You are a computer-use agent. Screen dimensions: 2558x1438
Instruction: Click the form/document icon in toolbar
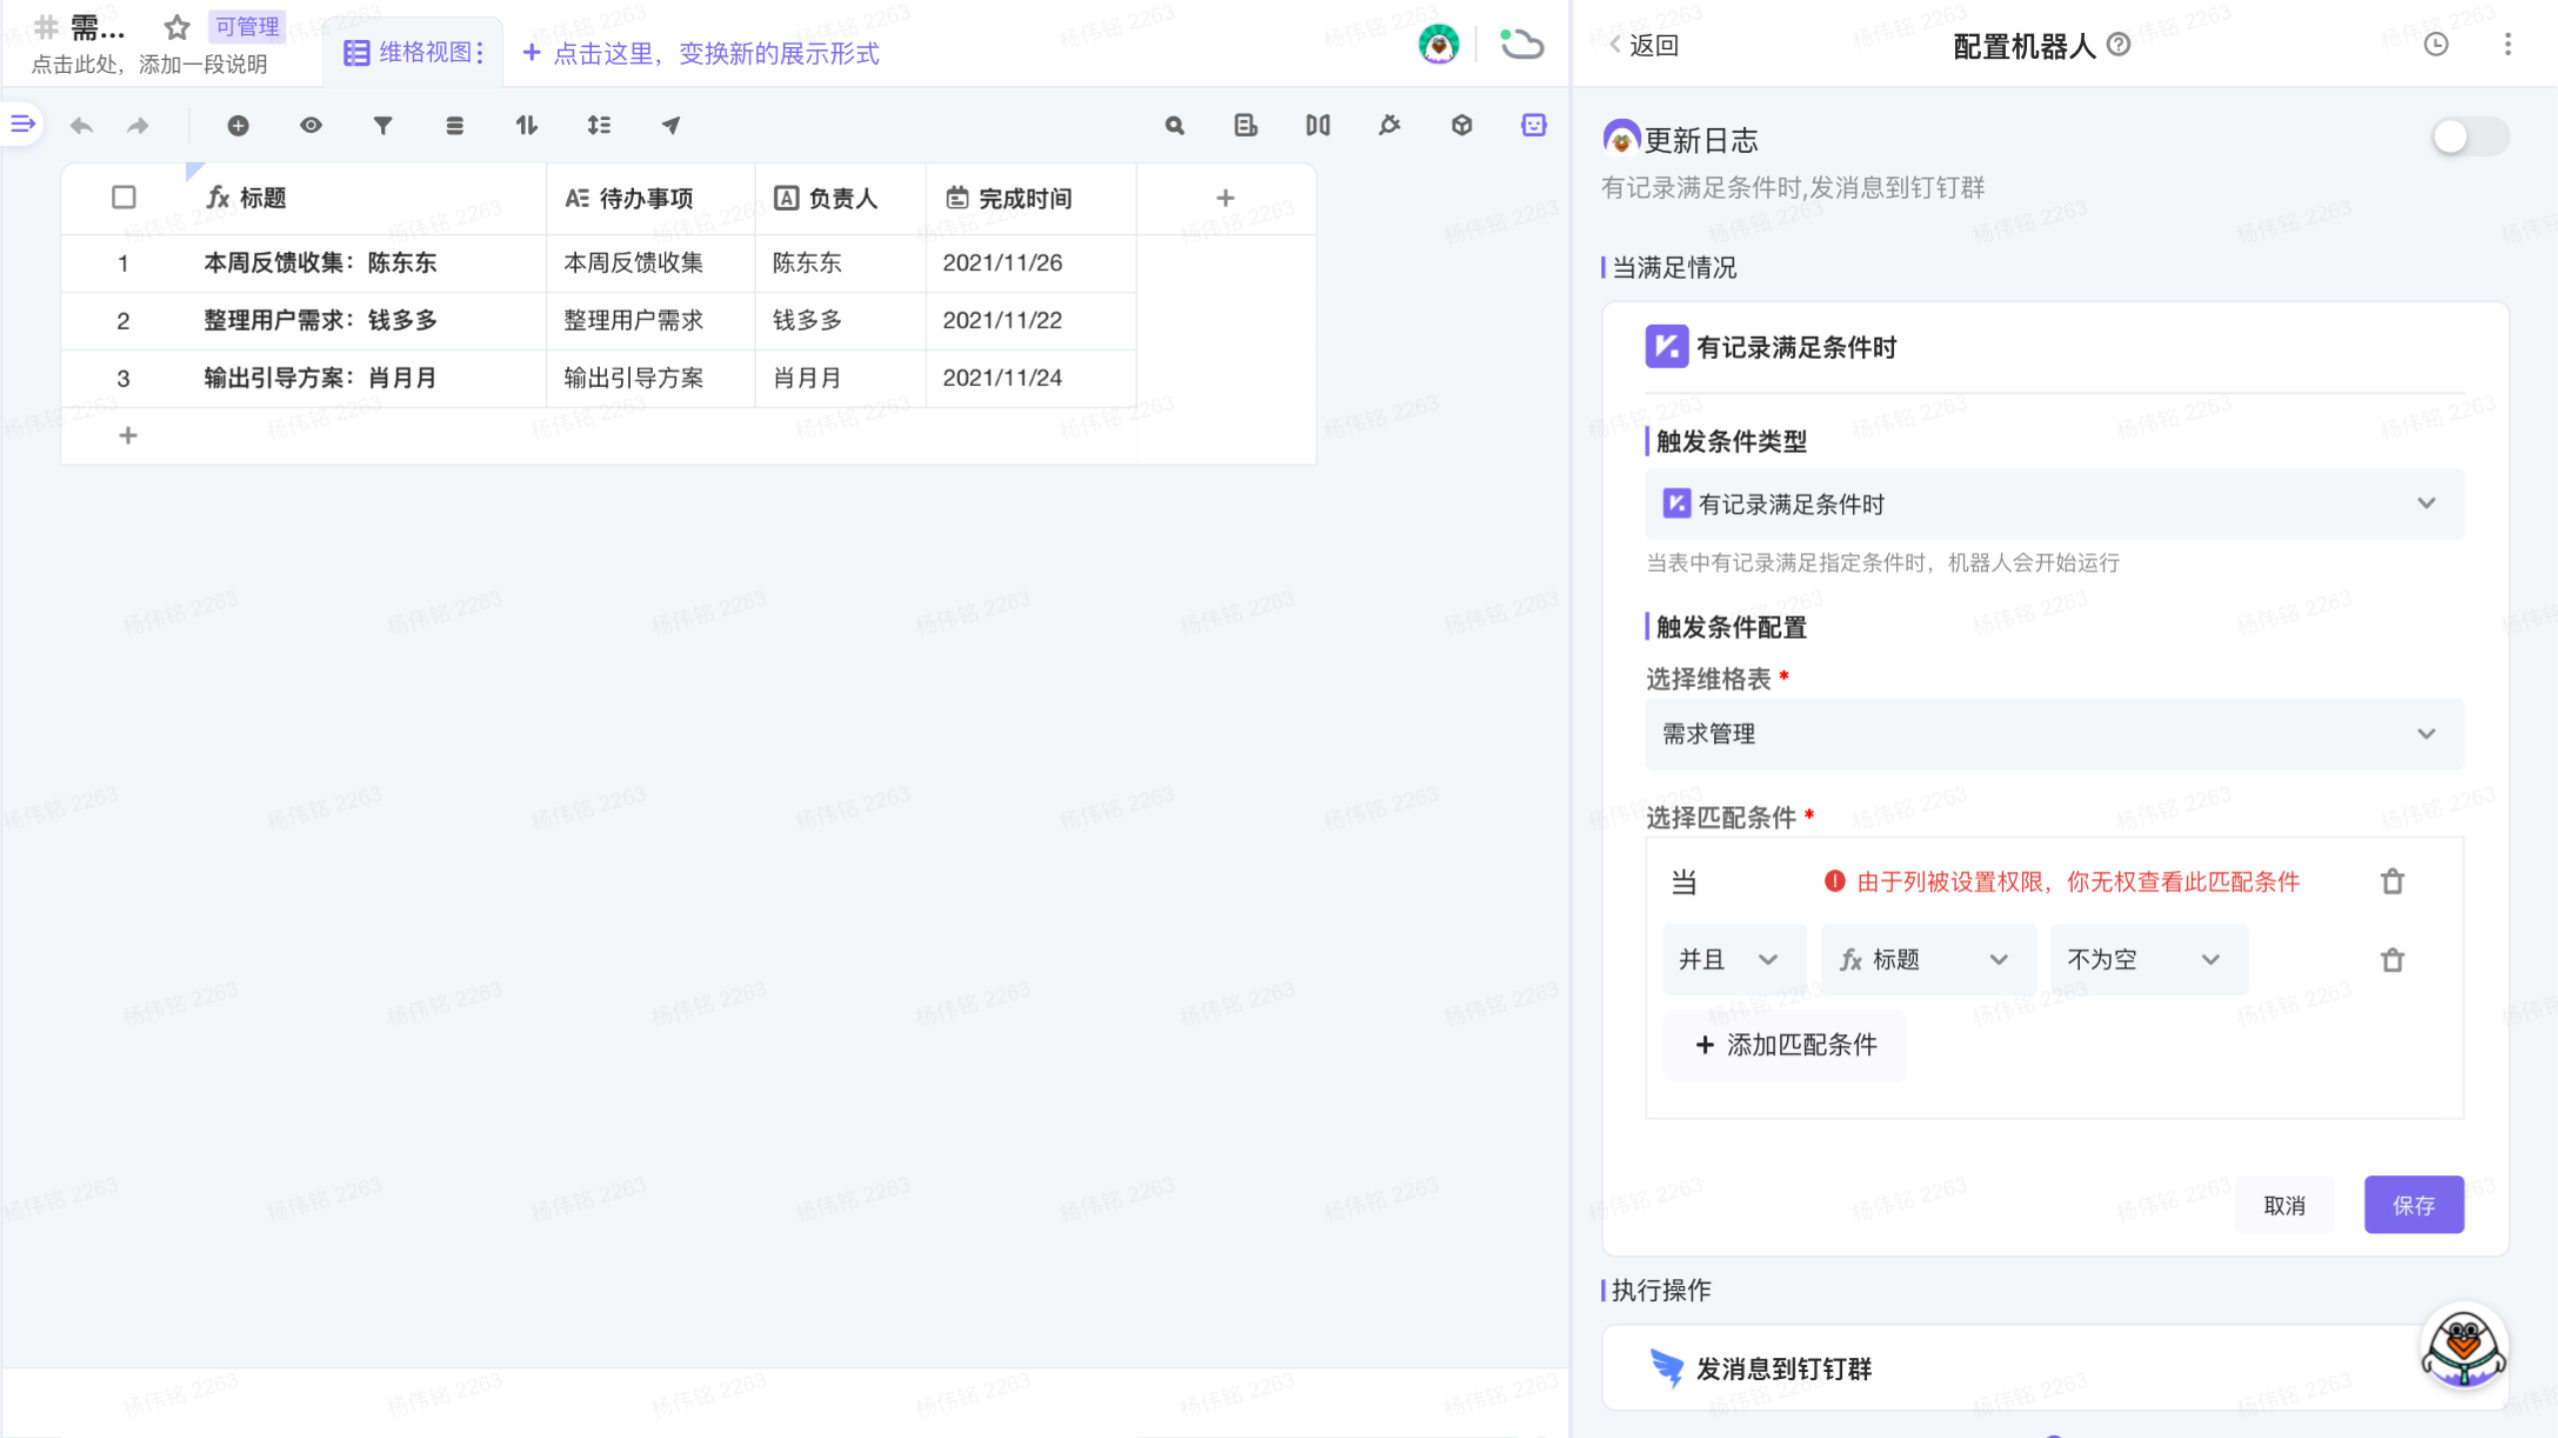1246,126
